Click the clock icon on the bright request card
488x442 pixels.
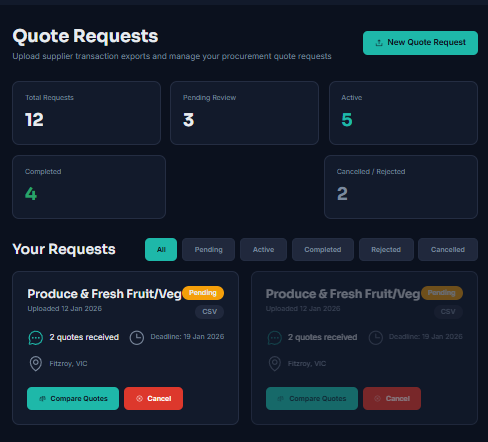(x=137, y=338)
